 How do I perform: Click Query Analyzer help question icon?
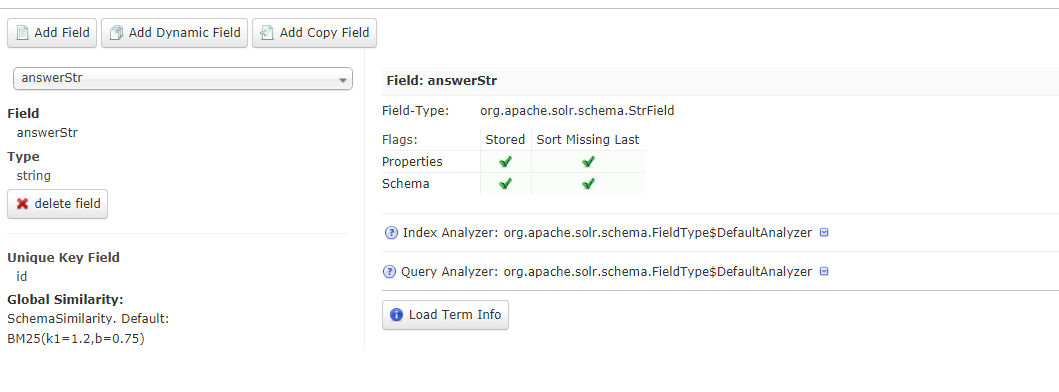[389, 272]
